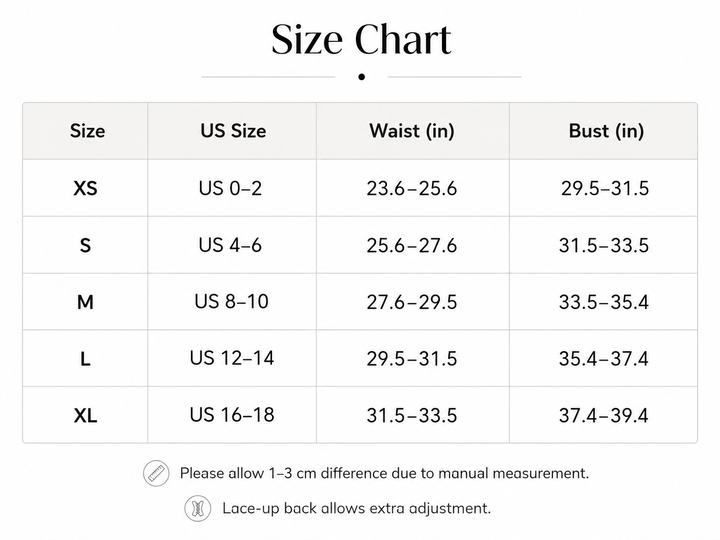The width and height of the screenshot is (720, 540).
Task: Click the US 8–10 cell
Action: point(231,302)
